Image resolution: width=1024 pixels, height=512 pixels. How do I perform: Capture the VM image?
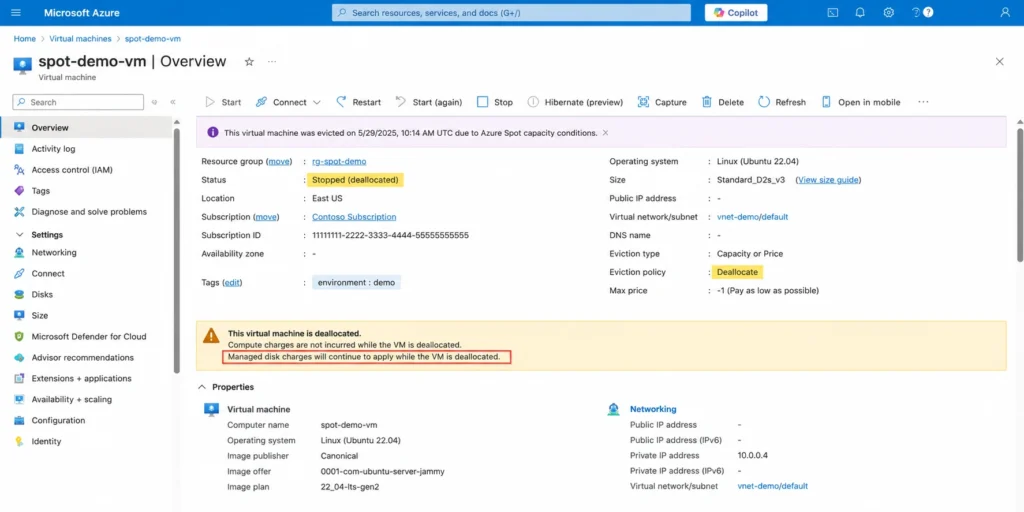[x=662, y=102]
